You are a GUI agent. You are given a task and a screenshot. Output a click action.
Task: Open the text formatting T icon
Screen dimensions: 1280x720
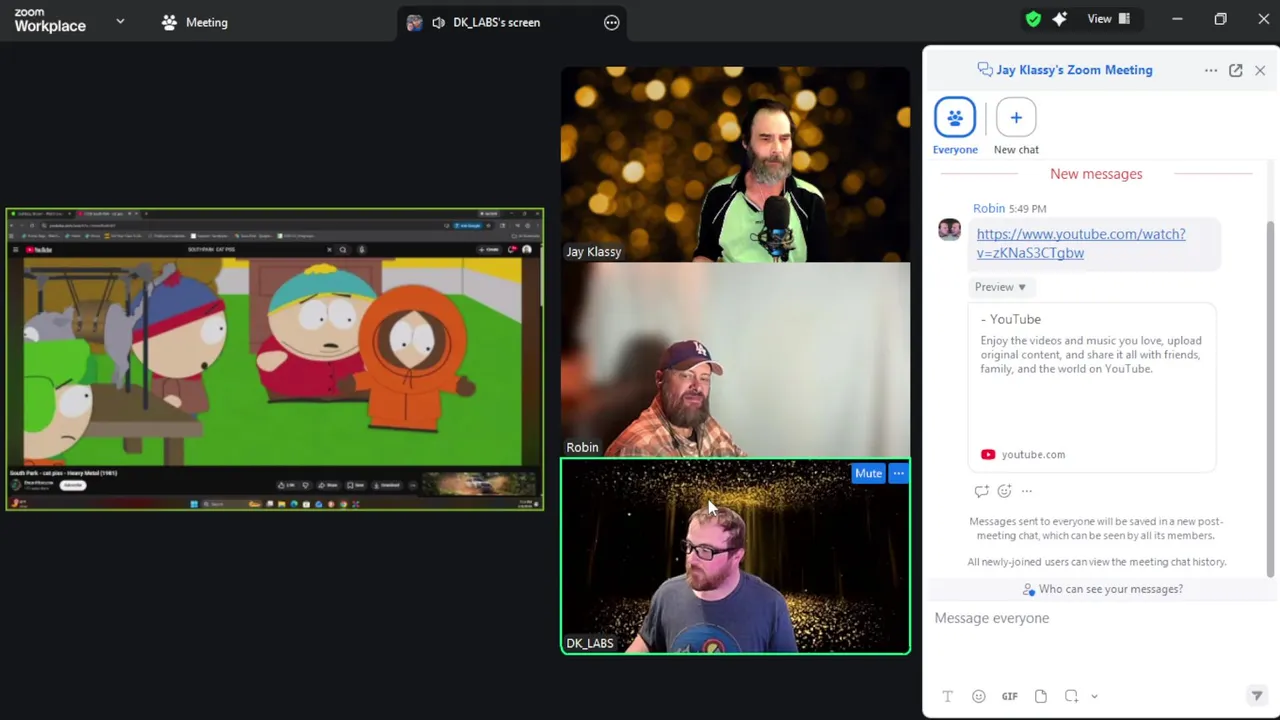click(x=947, y=696)
